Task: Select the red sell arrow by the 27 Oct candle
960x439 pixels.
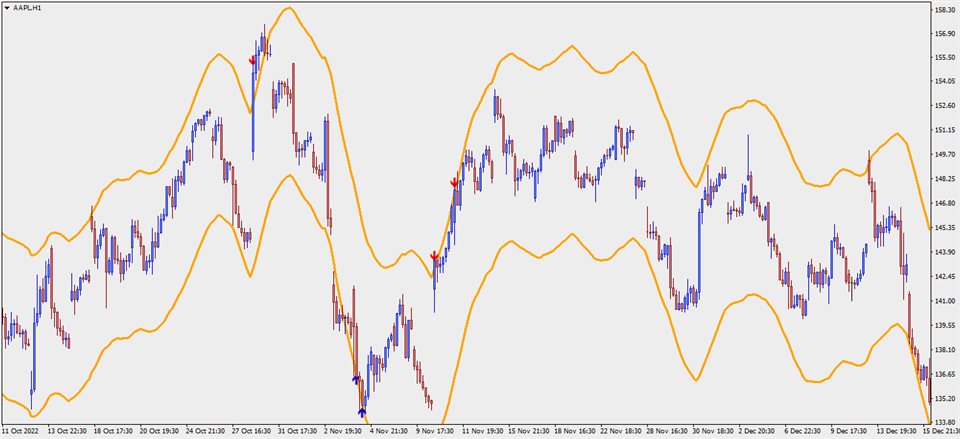Action: [x=252, y=60]
